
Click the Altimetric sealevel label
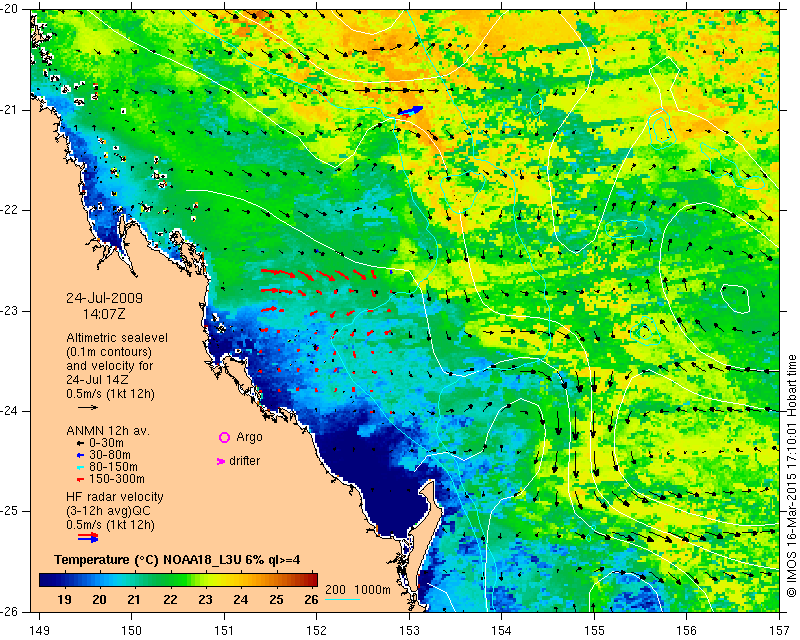click(x=117, y=338)
